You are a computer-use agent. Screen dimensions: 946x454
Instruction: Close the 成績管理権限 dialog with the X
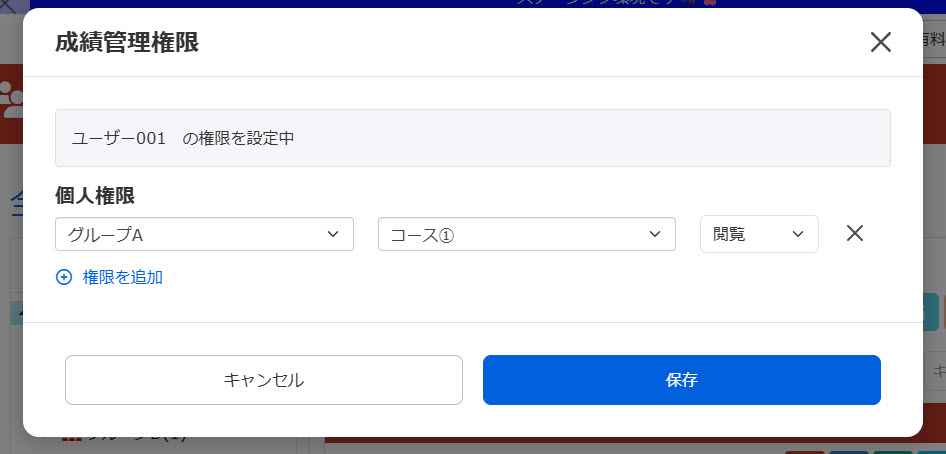coord(880,42)
